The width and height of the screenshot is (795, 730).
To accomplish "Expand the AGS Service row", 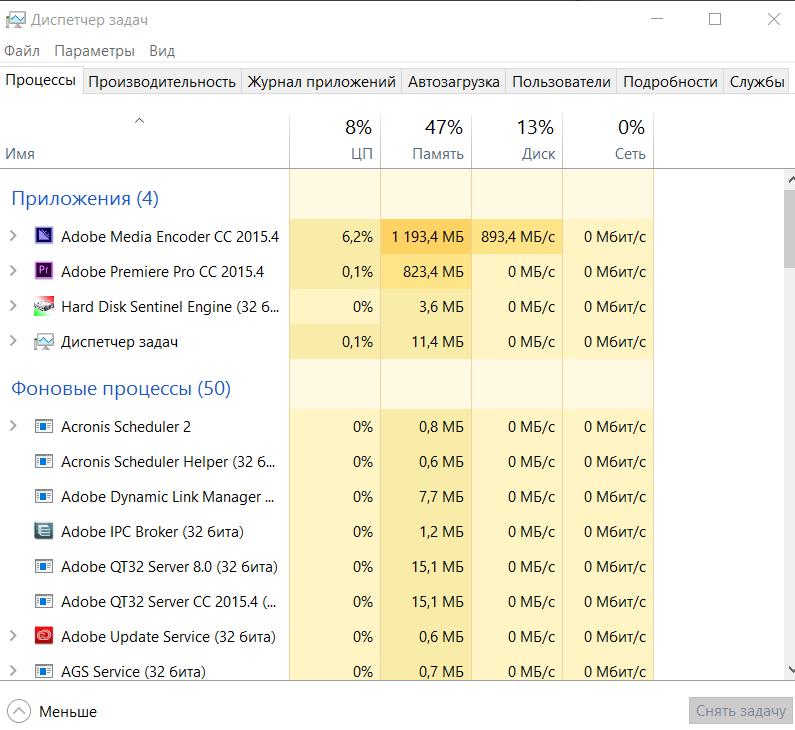I will pyautogui.click(x=14, y=671).
